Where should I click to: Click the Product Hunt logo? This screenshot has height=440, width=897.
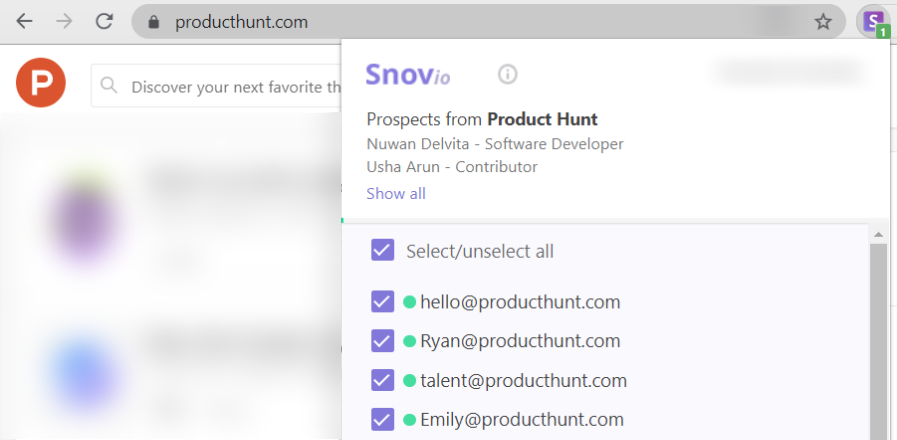tap(41, 82)
